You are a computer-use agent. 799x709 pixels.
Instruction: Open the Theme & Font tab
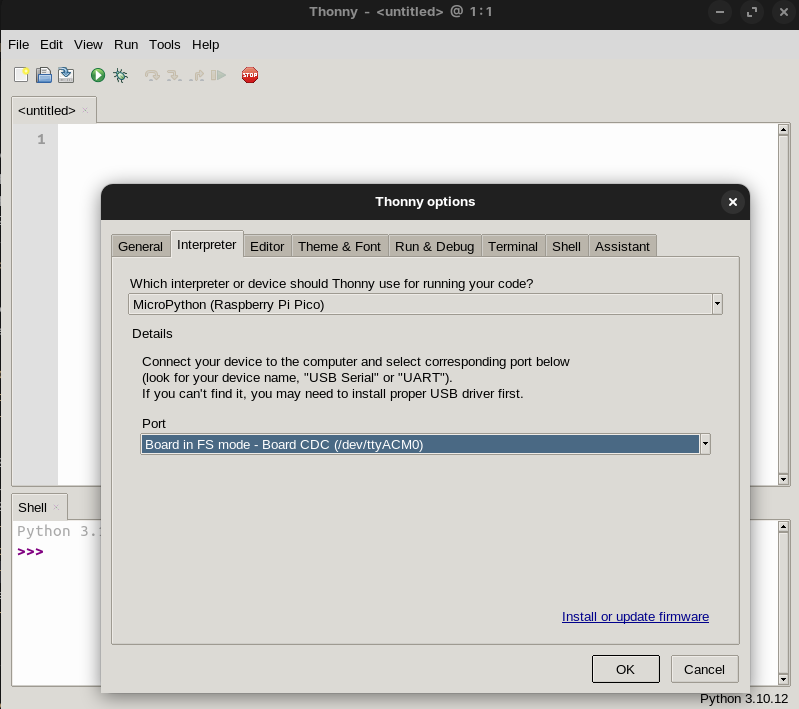339,246
